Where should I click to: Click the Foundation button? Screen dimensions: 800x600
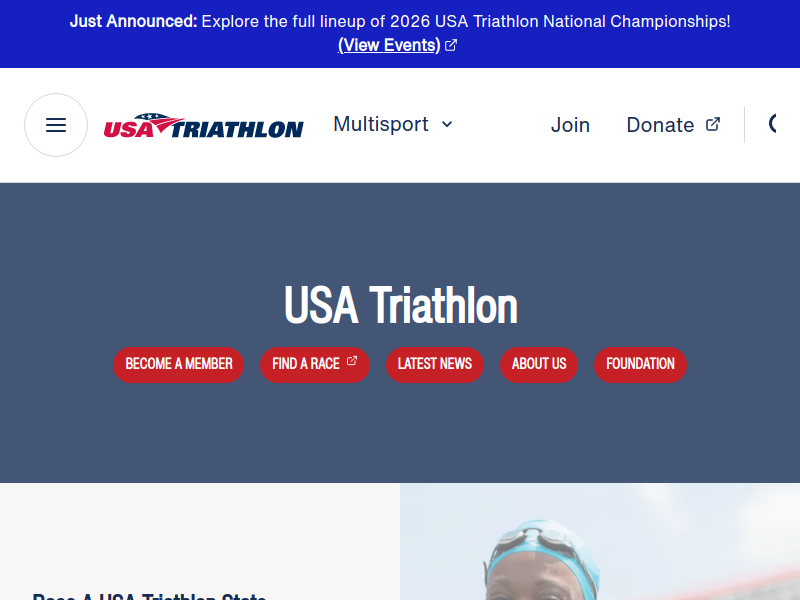tap(640, 364)
